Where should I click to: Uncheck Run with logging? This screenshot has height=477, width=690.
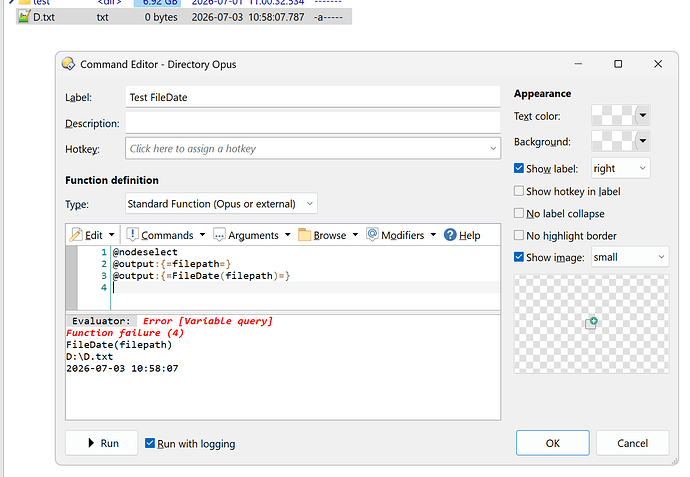(150, 443)
